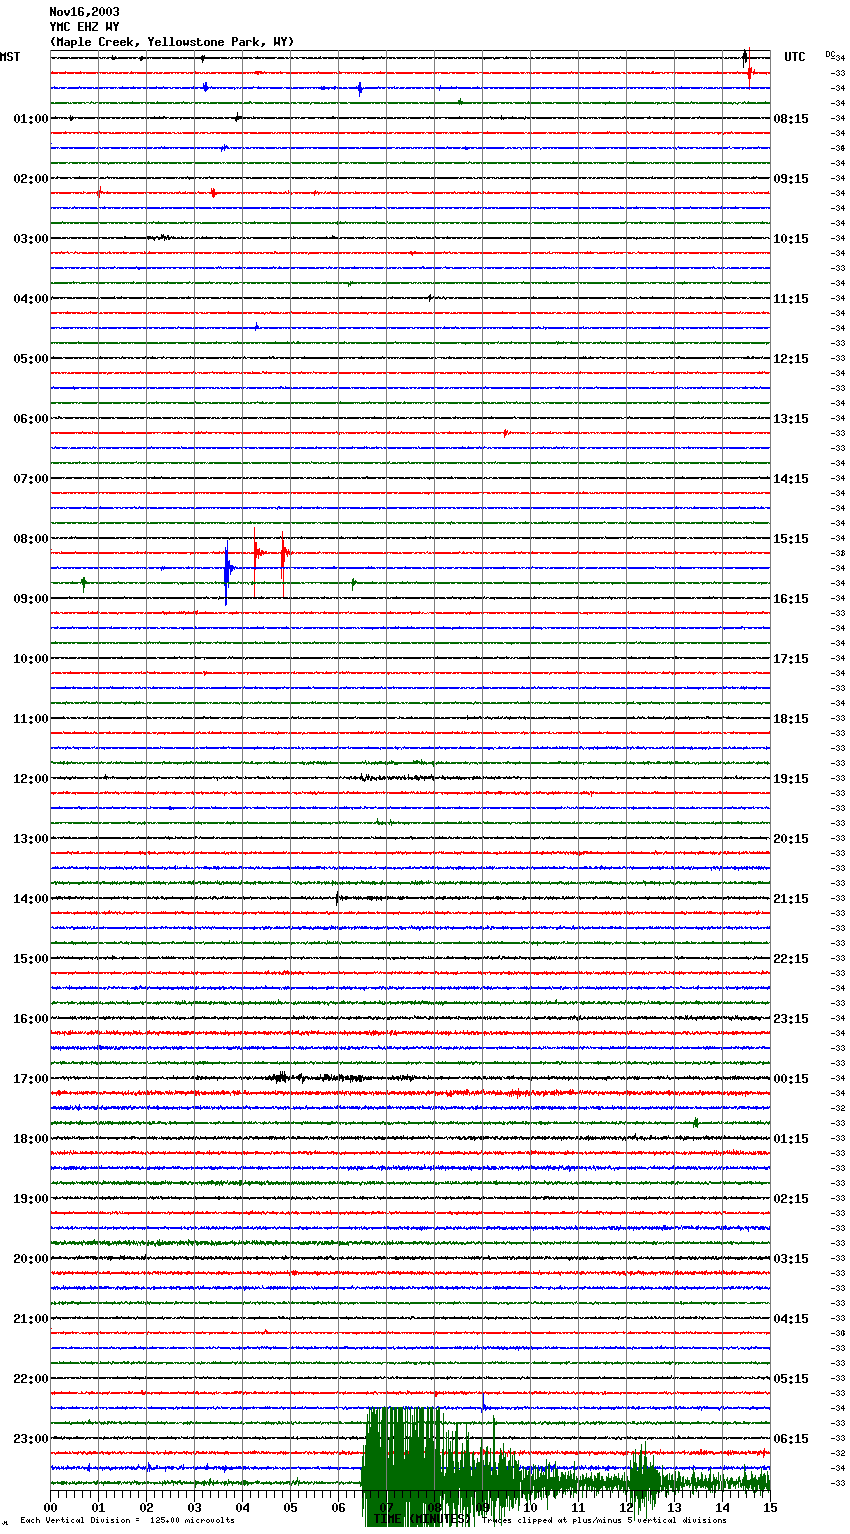This screenshot has width=850, height=1534.
Task: Click the date header 'Nov16,2003'
Action: [84, 12]
